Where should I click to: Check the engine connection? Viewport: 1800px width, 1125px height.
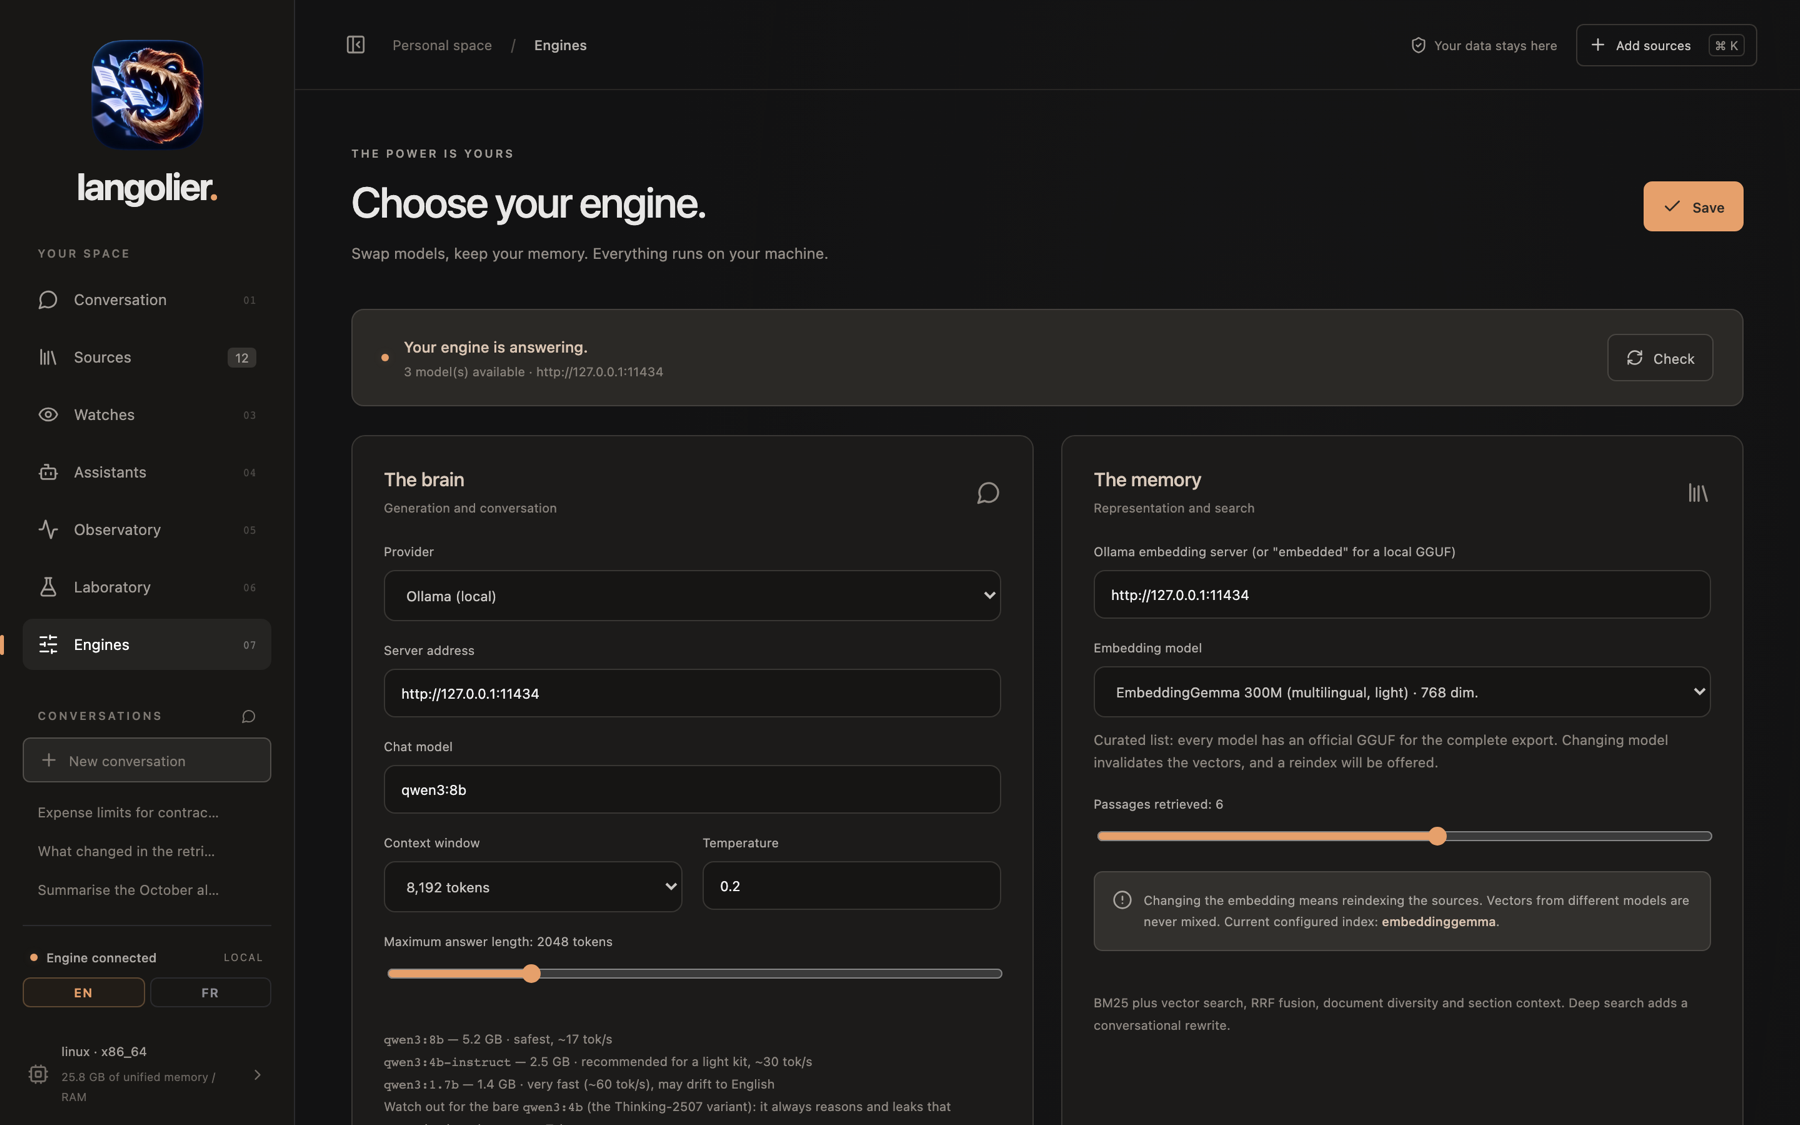tap(1660, 358)
